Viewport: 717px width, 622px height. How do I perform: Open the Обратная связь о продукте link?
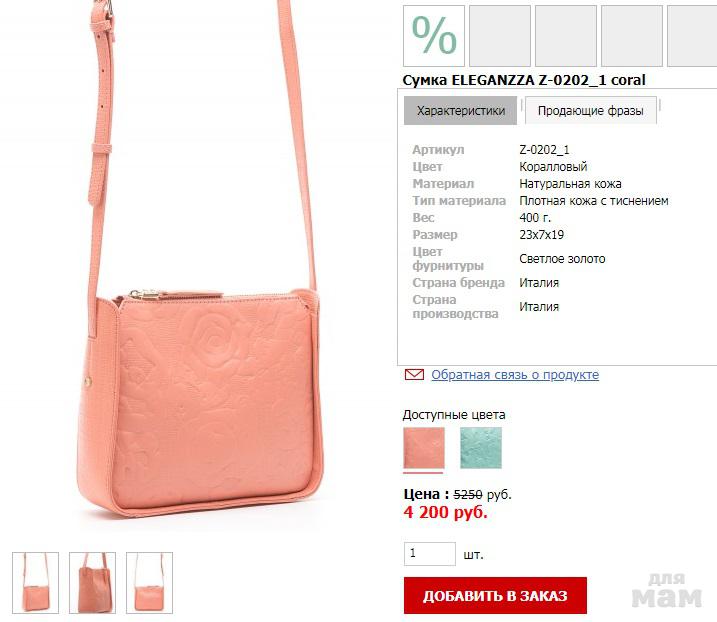[515, 375]
